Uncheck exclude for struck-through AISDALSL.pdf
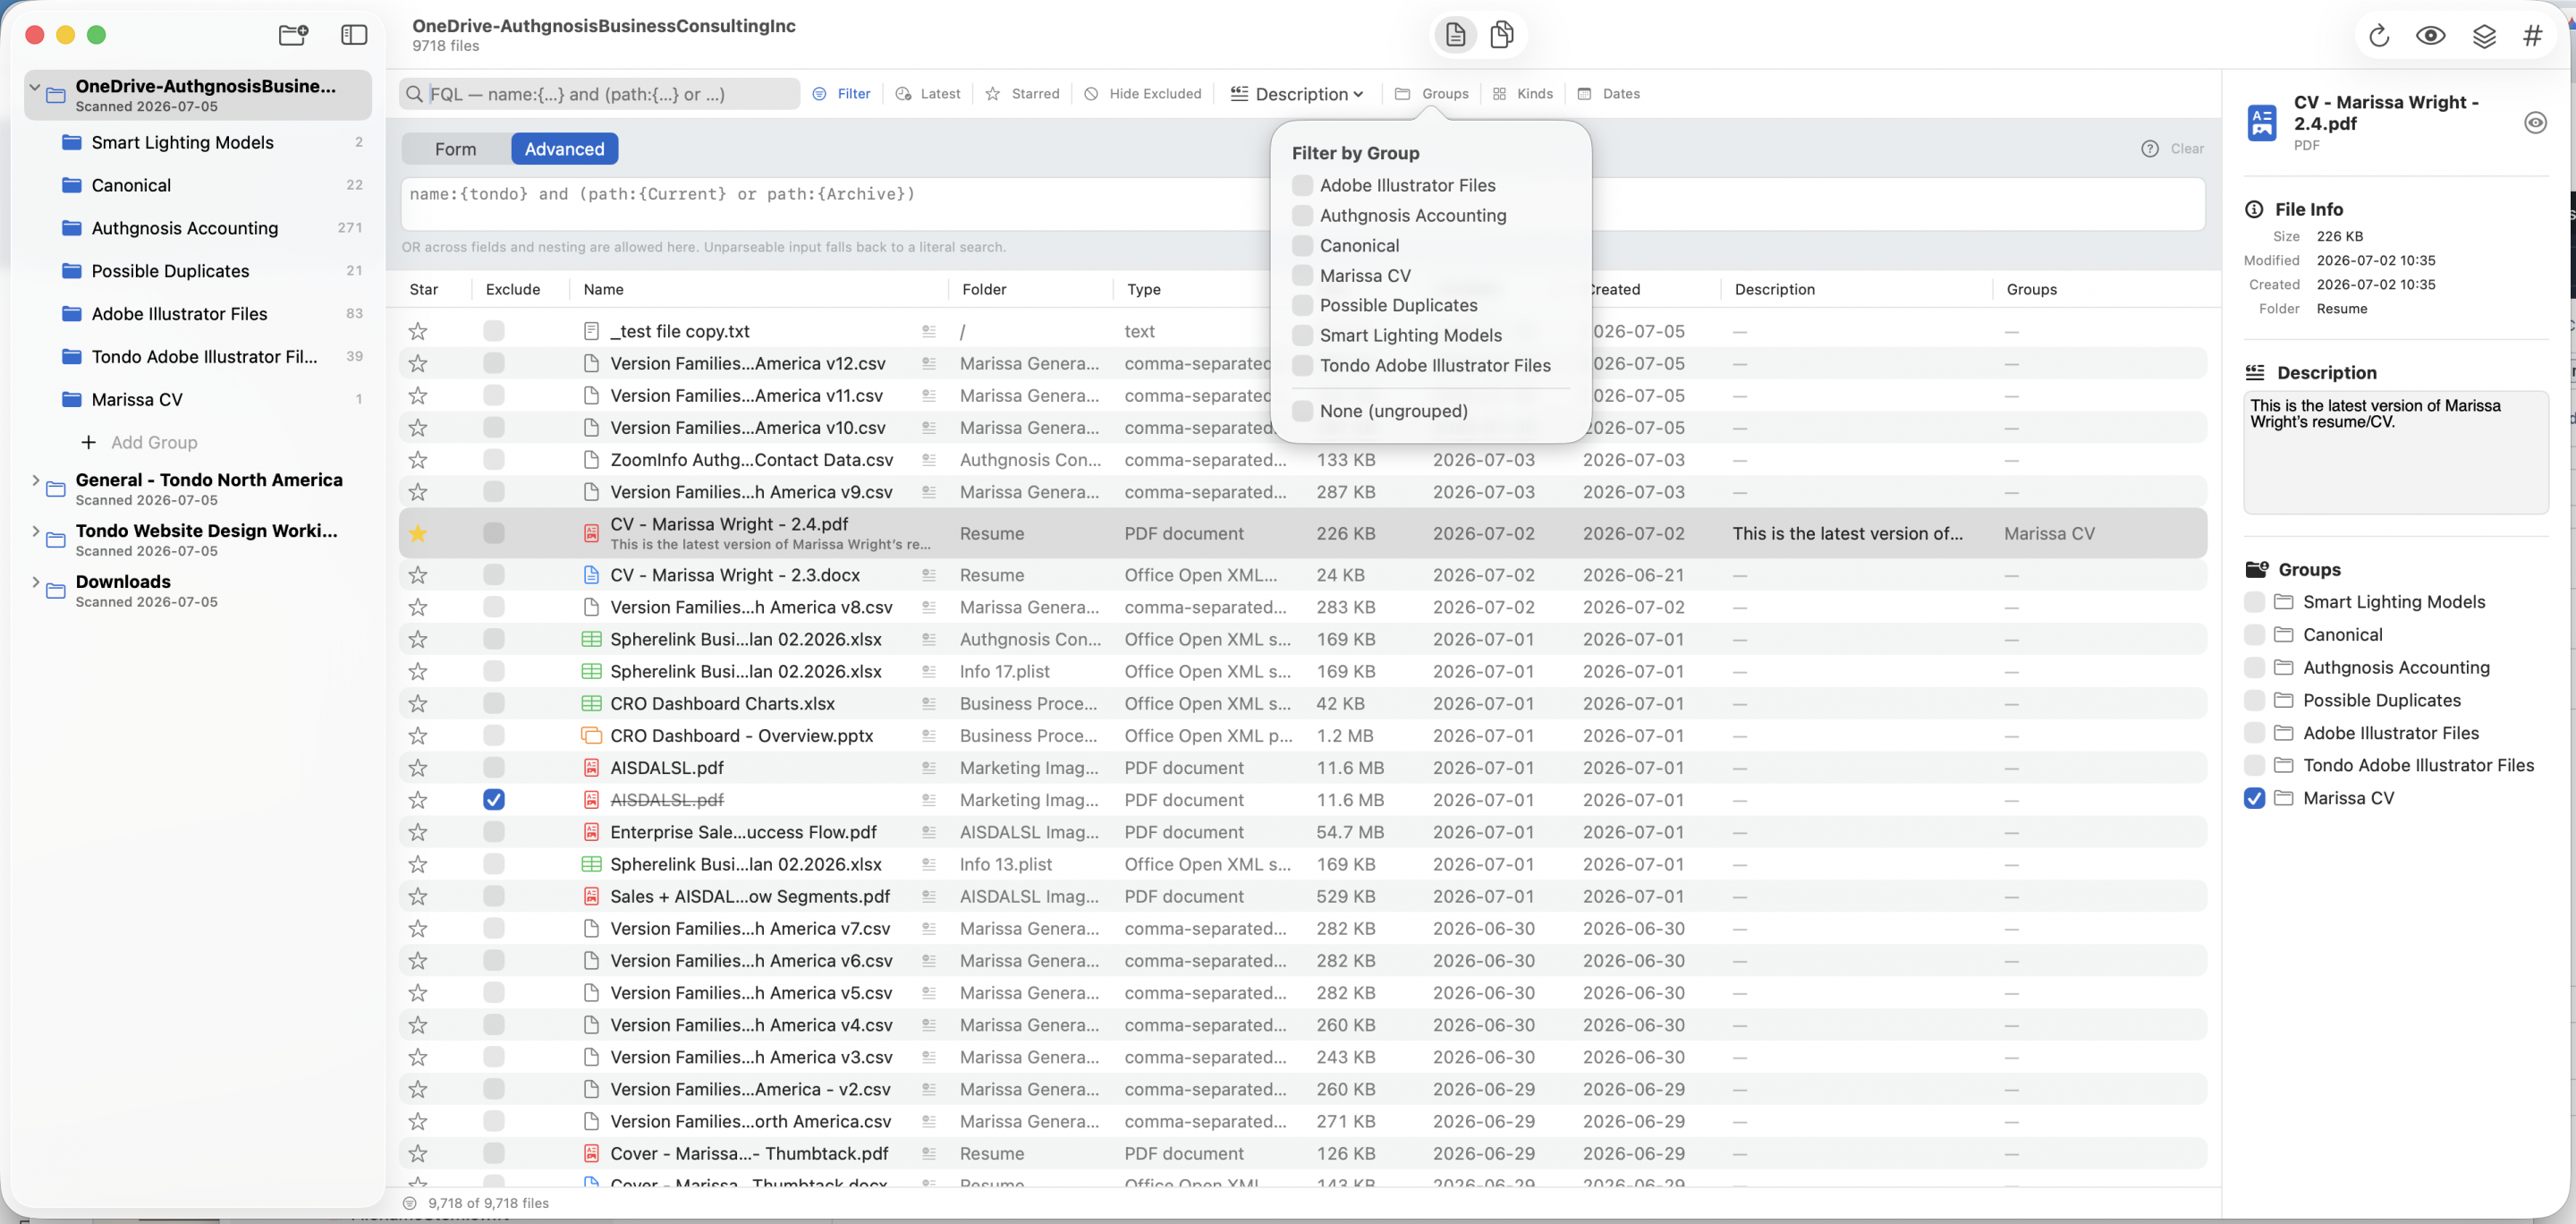This screenshot has height=1224, width=2576. [x=494, y=800]
